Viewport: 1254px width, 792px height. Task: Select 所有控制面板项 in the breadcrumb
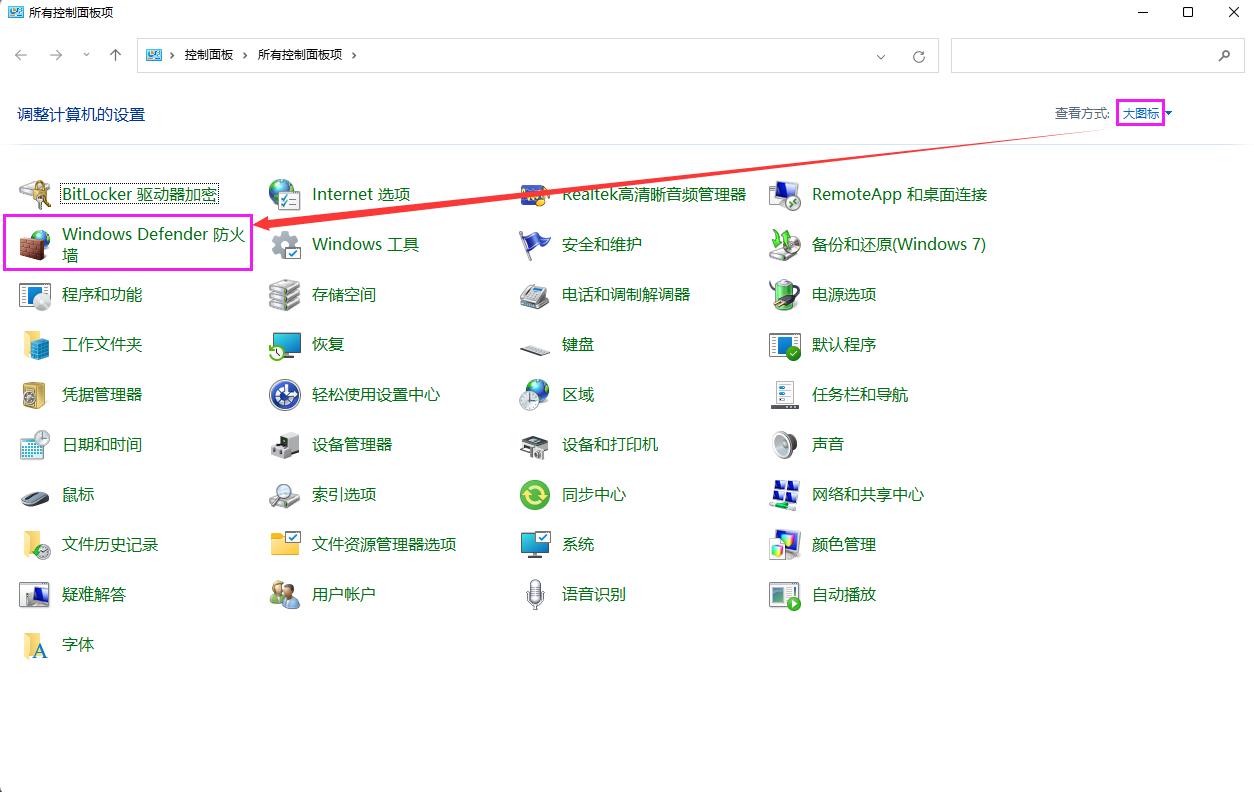pos(298,55)
